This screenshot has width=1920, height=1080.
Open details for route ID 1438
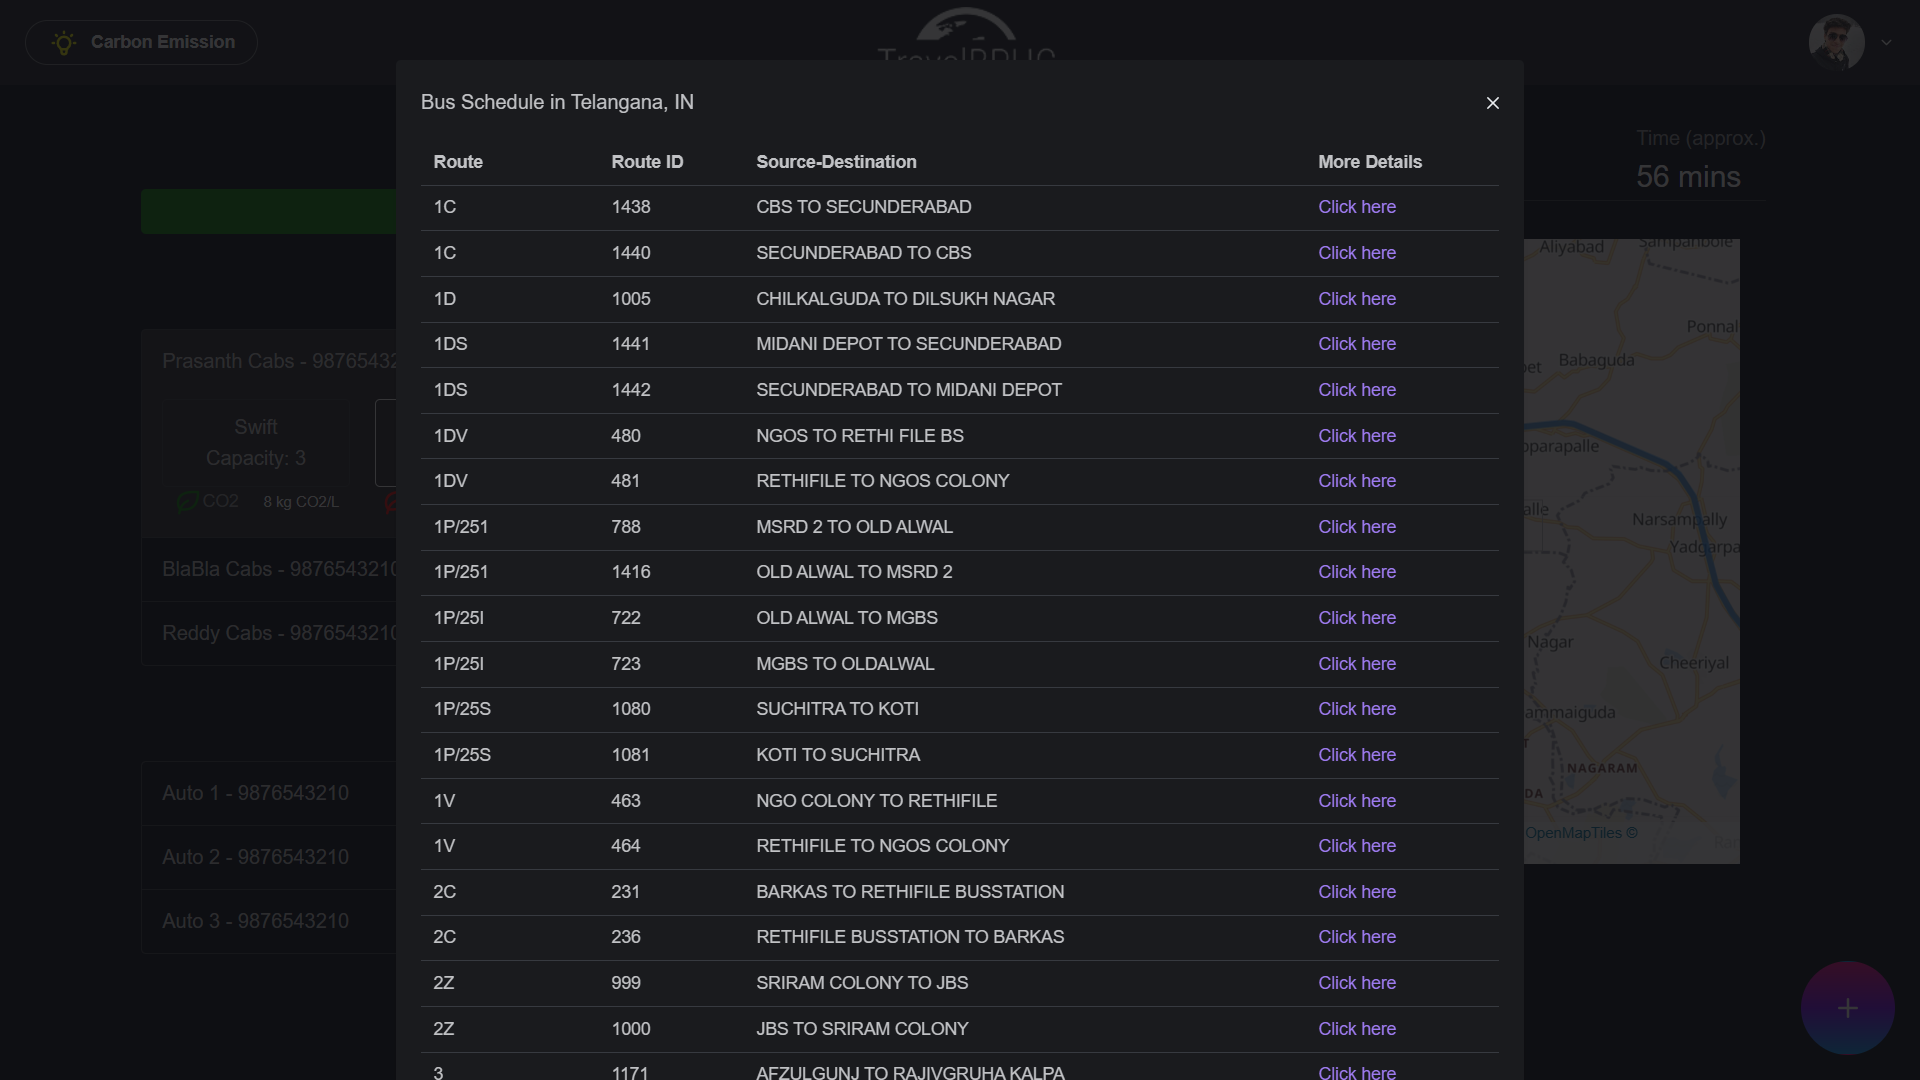(x=1356, y=207)
